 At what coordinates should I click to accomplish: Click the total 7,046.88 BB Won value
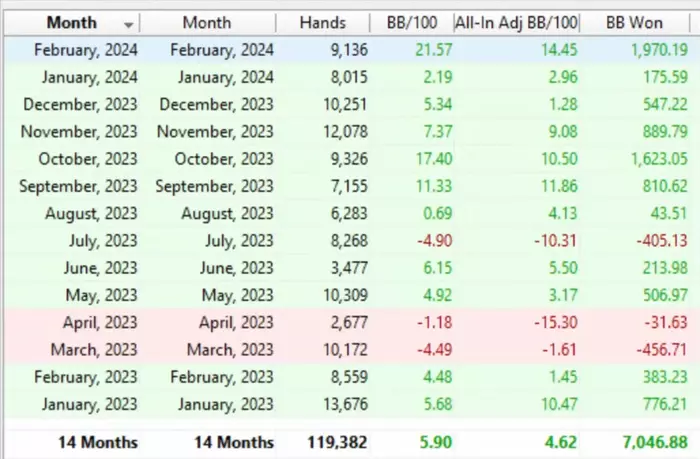[x=655, y=442]
